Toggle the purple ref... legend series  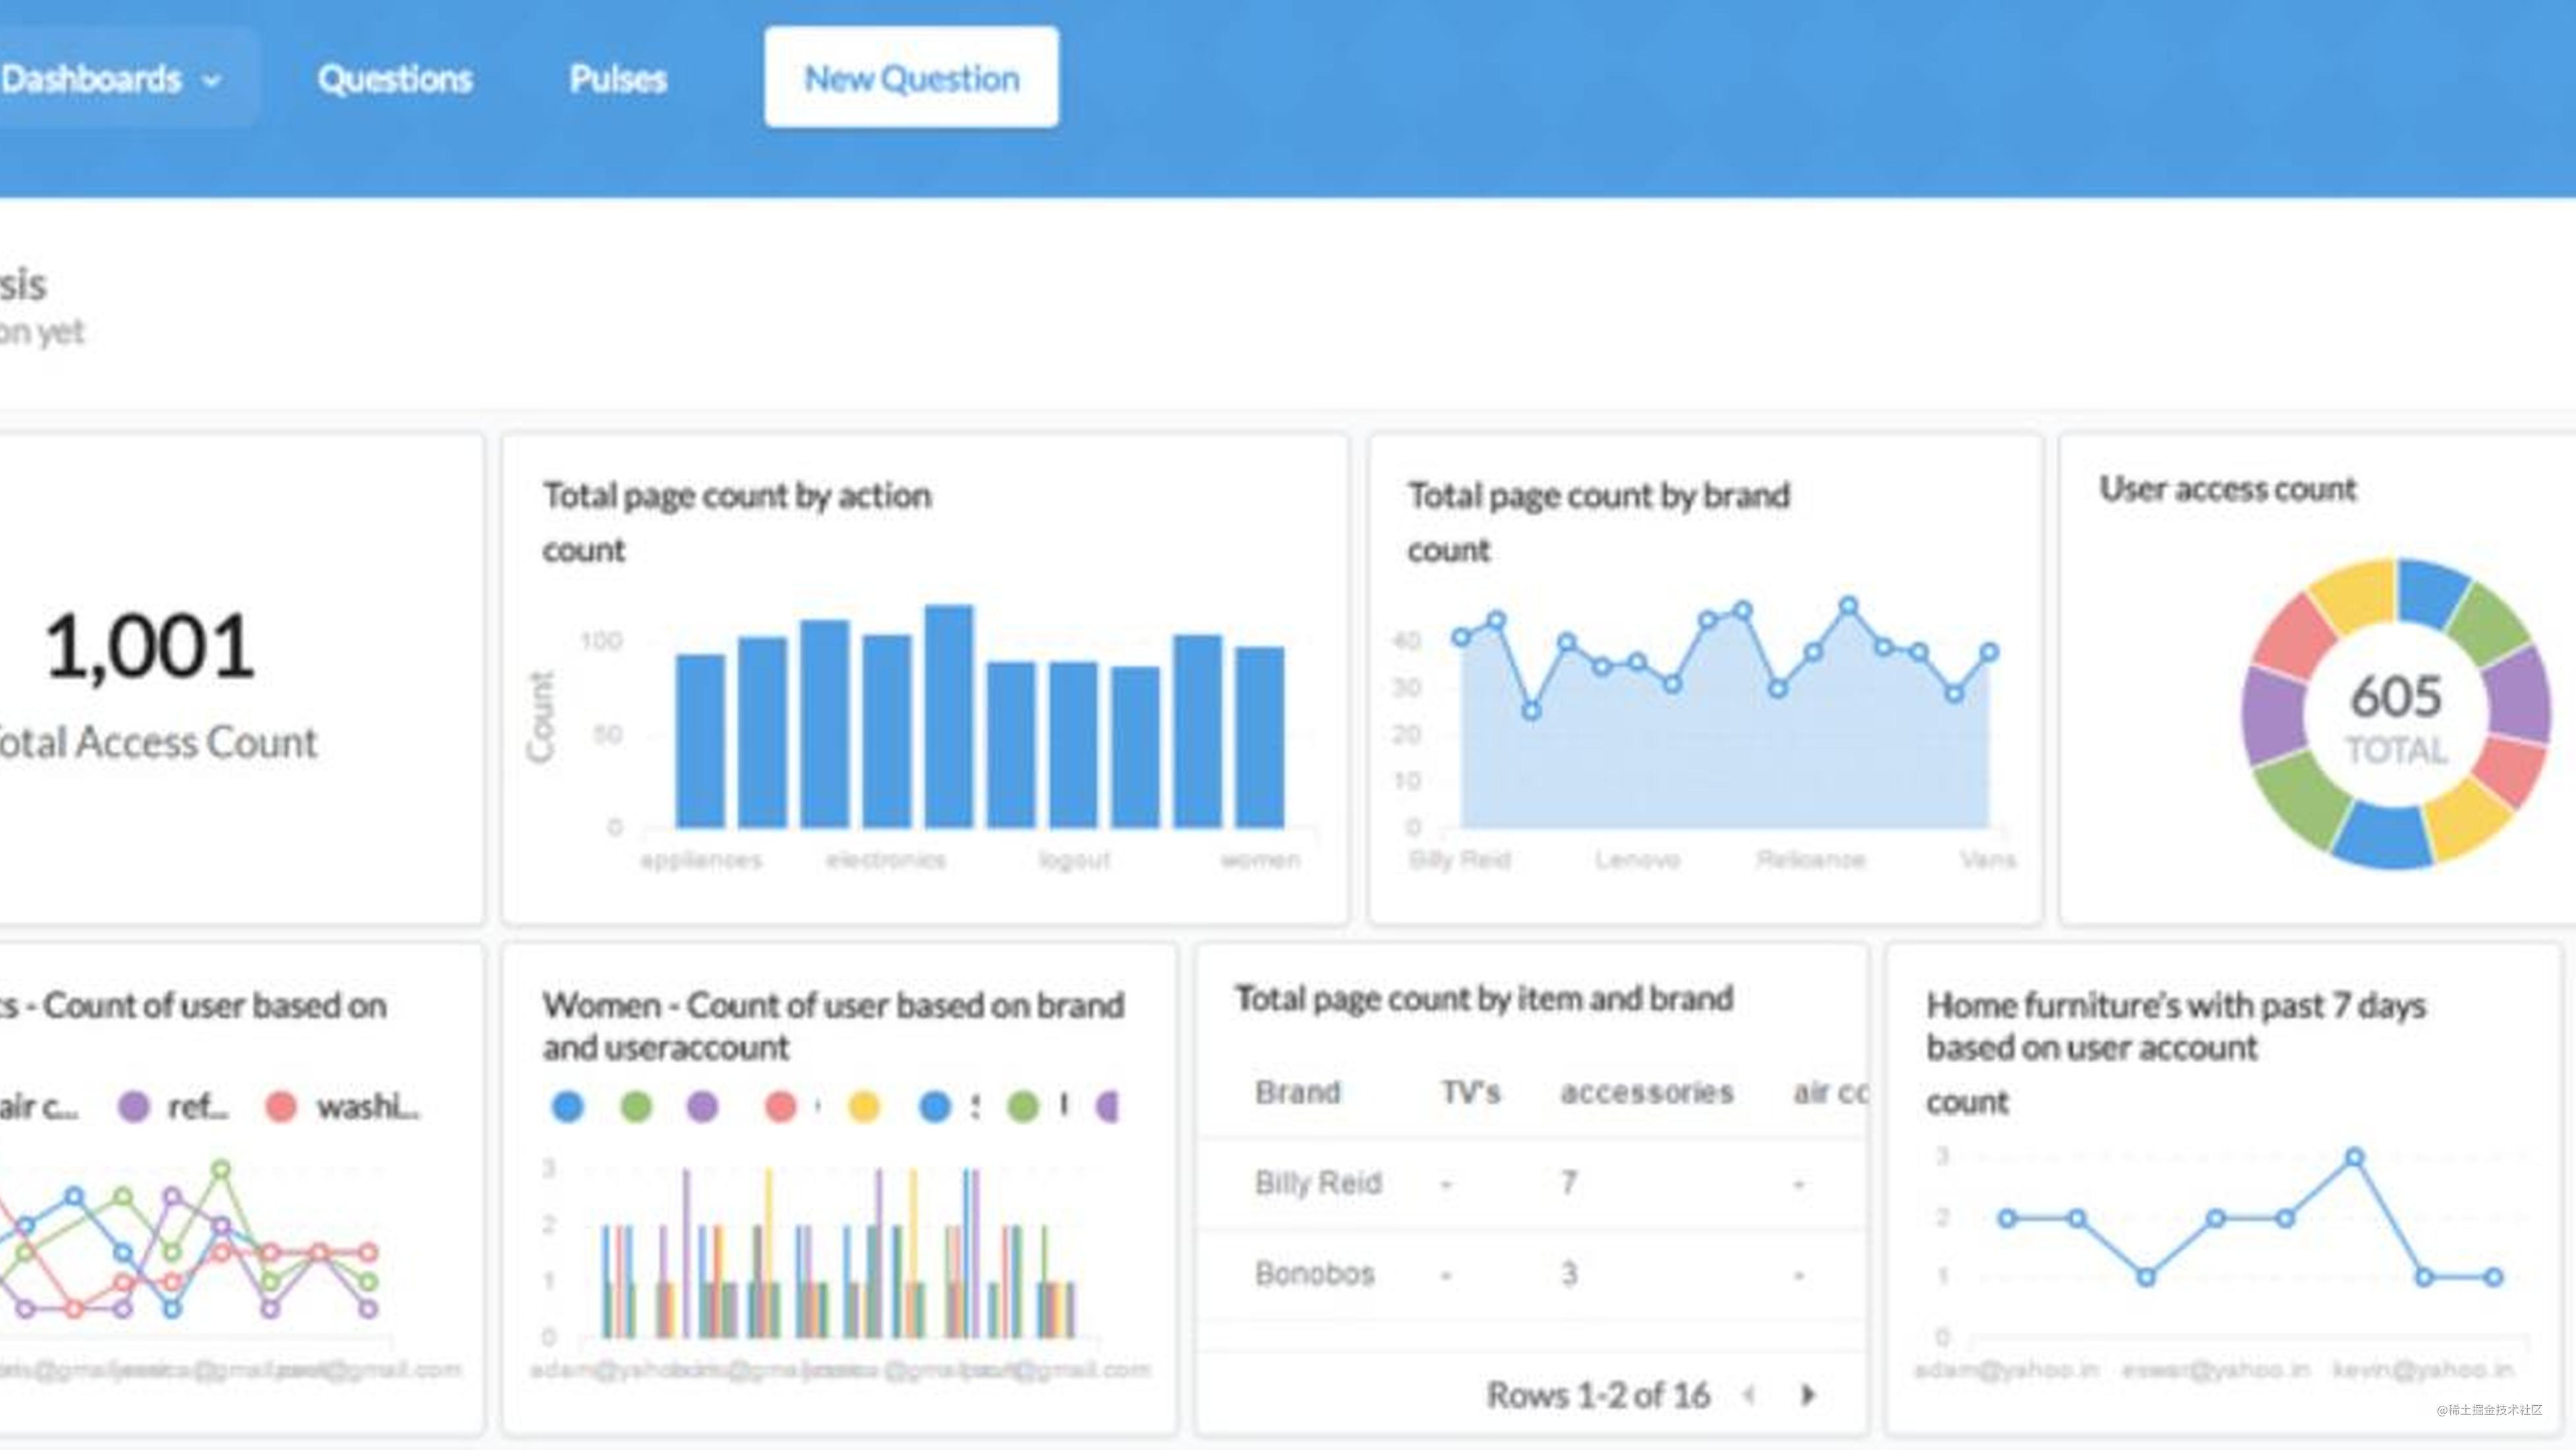tap(173, 1106)
